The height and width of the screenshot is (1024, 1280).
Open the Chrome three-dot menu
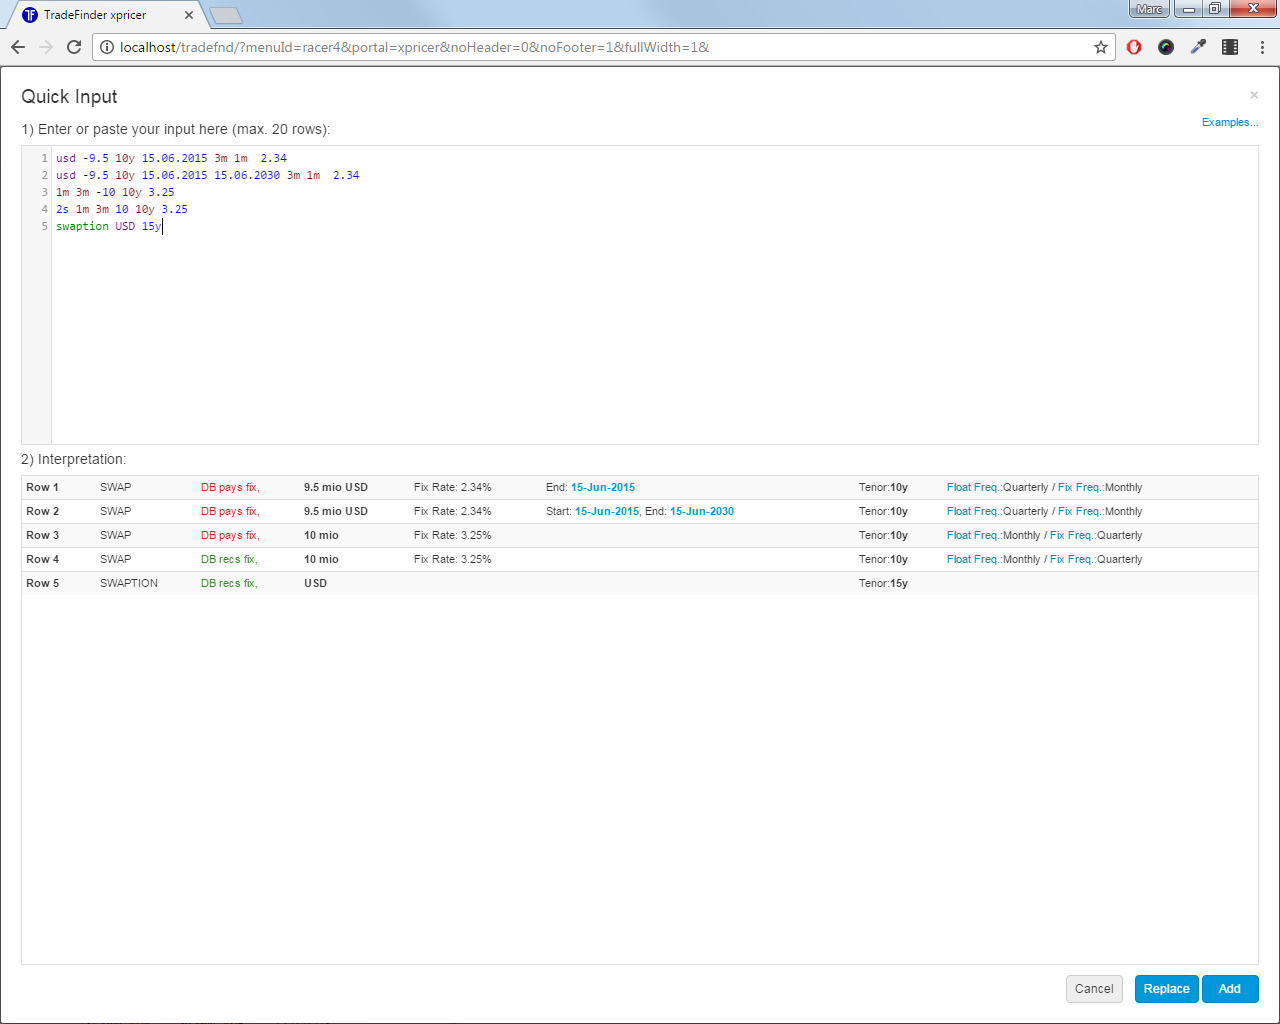1262,47
